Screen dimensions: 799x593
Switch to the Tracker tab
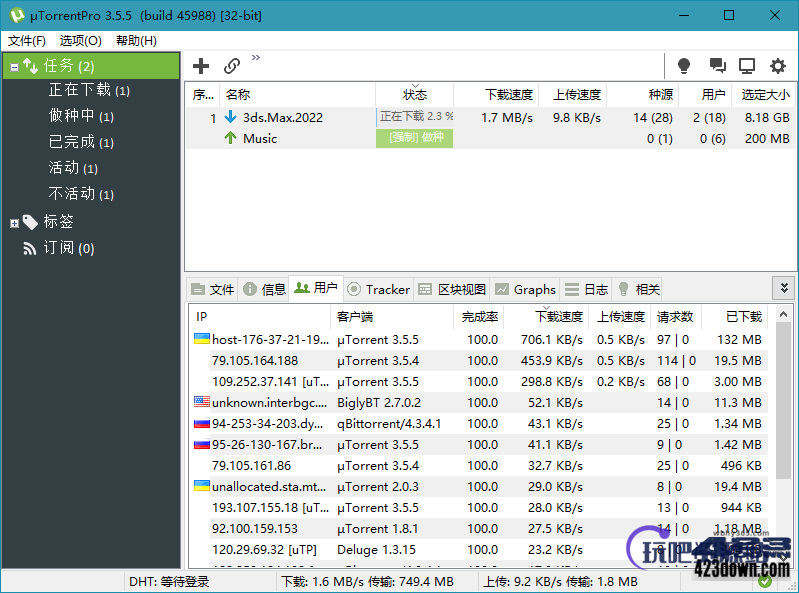click(x=379, y=289)
